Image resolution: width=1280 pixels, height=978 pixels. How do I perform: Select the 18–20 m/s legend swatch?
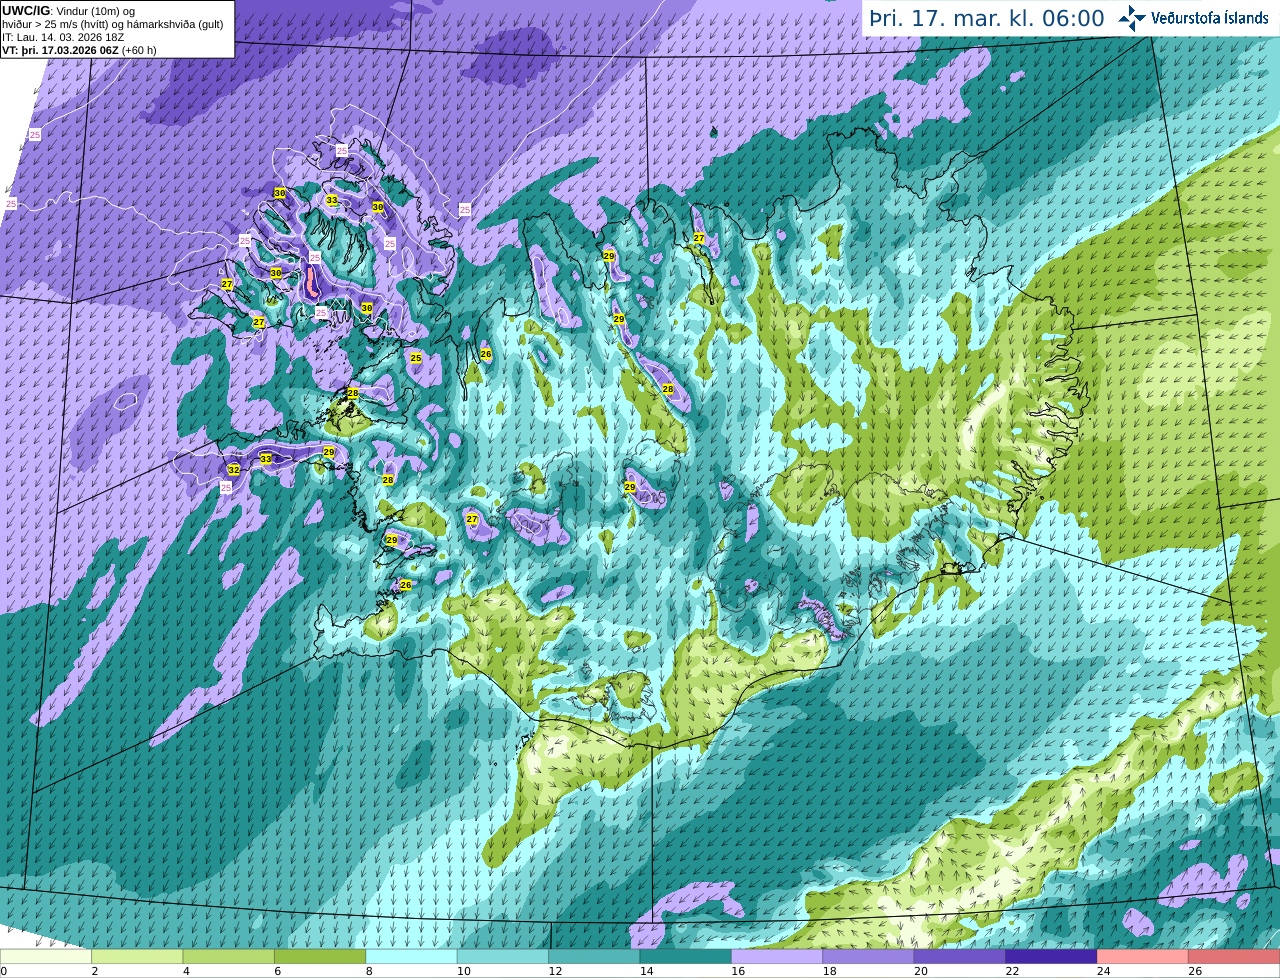(868, 956)
